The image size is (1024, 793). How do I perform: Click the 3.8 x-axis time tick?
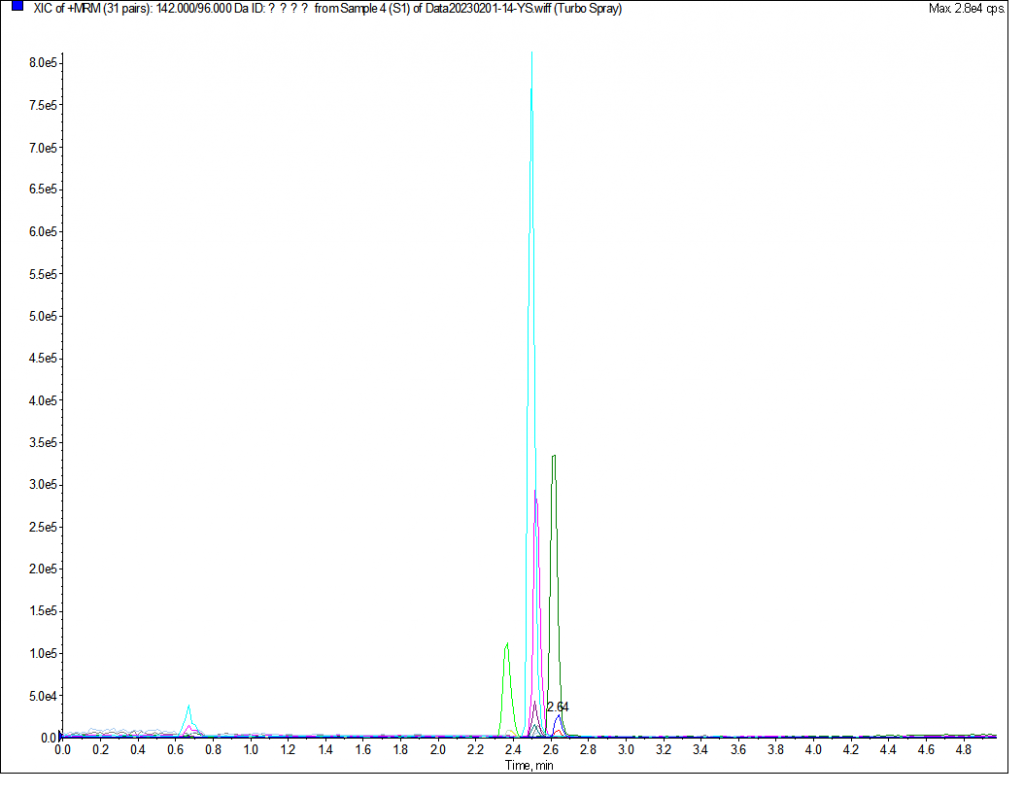click(x=776, y=750)
